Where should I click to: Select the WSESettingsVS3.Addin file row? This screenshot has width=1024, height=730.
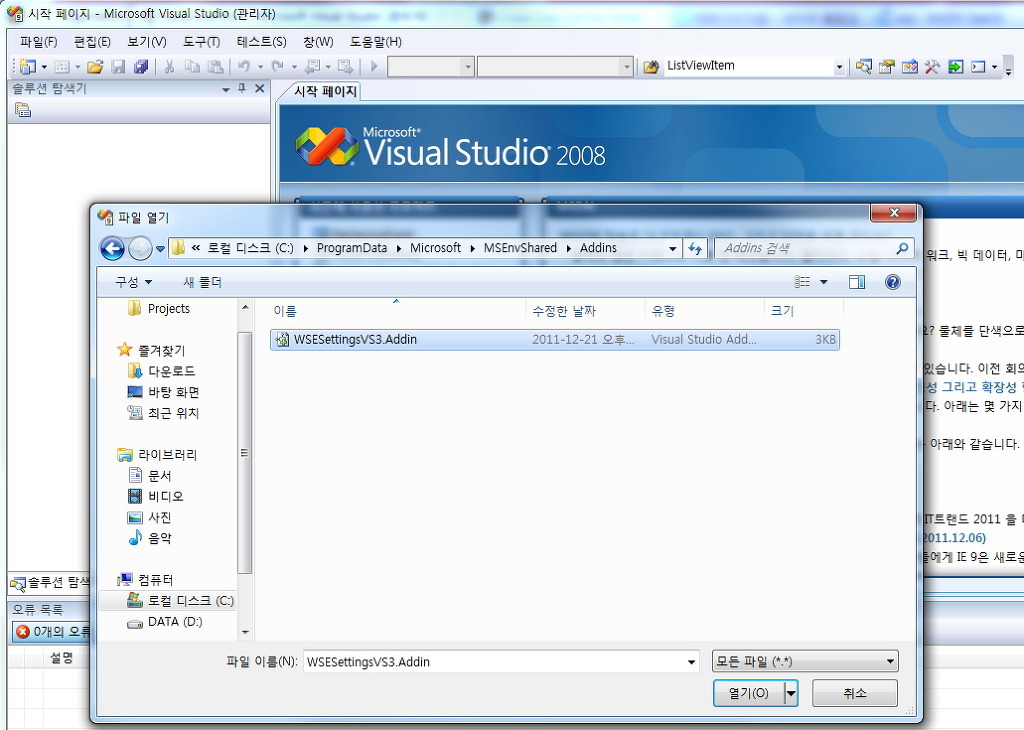click(x=554, y=340)
